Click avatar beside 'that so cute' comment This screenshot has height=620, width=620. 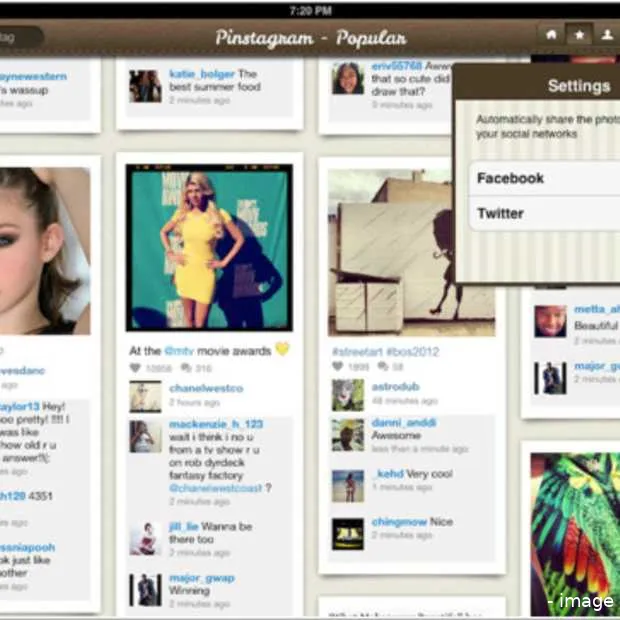348,78
